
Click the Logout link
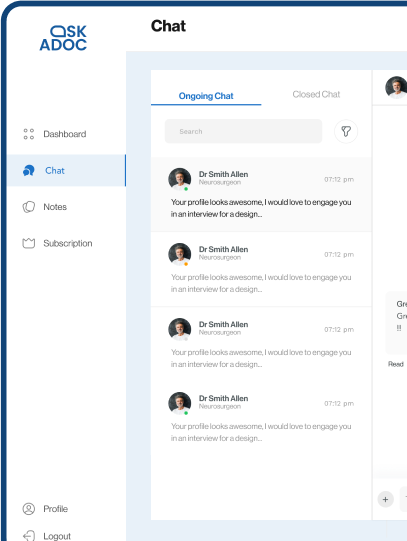pyautogui.click(x=57, y=536)
